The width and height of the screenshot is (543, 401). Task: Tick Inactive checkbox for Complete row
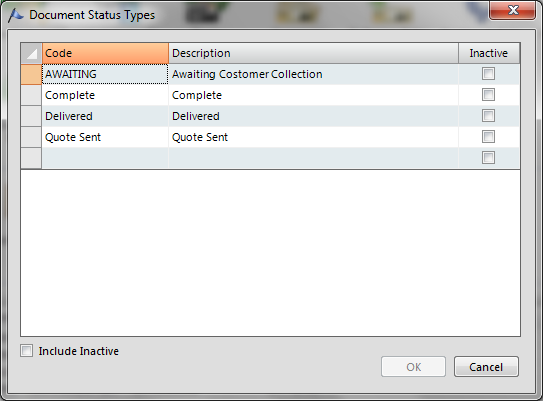488,95
